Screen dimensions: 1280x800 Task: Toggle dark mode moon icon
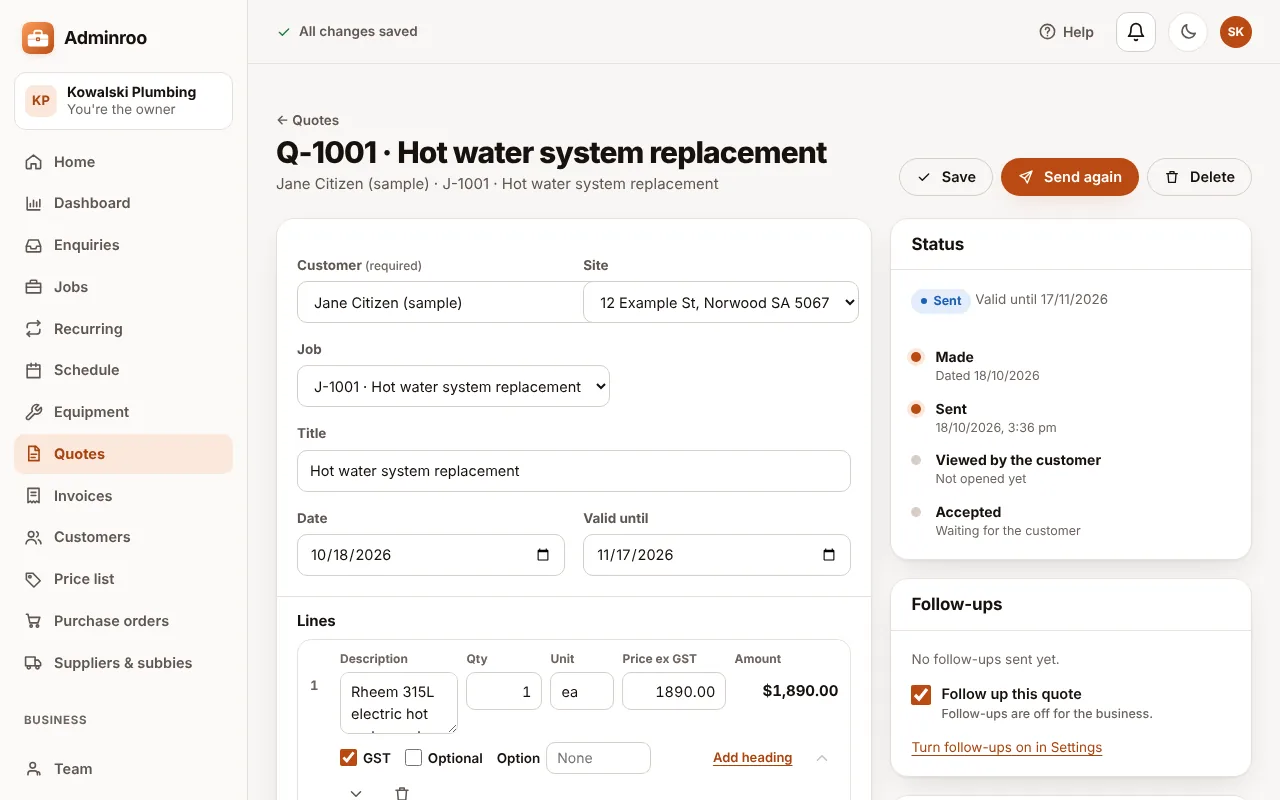pyautogui.click(x=1188, y=32)
